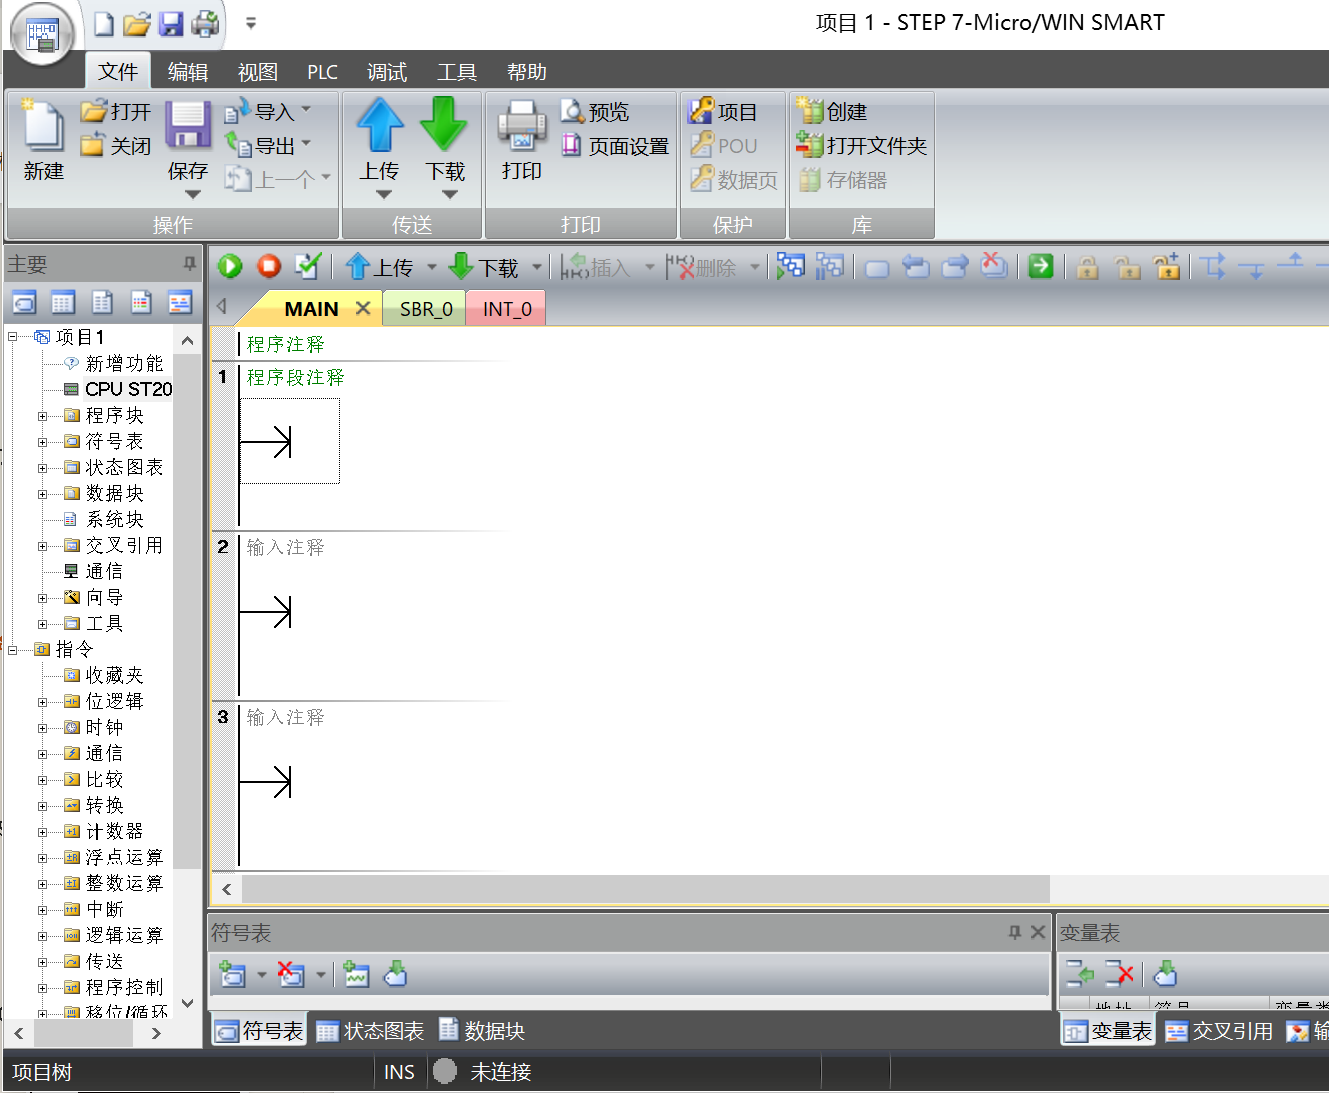Screen dimensions: 1329x1093
Task: Click the compile checkmark icon in editor toolbar
Action: [x=307, y=266]
